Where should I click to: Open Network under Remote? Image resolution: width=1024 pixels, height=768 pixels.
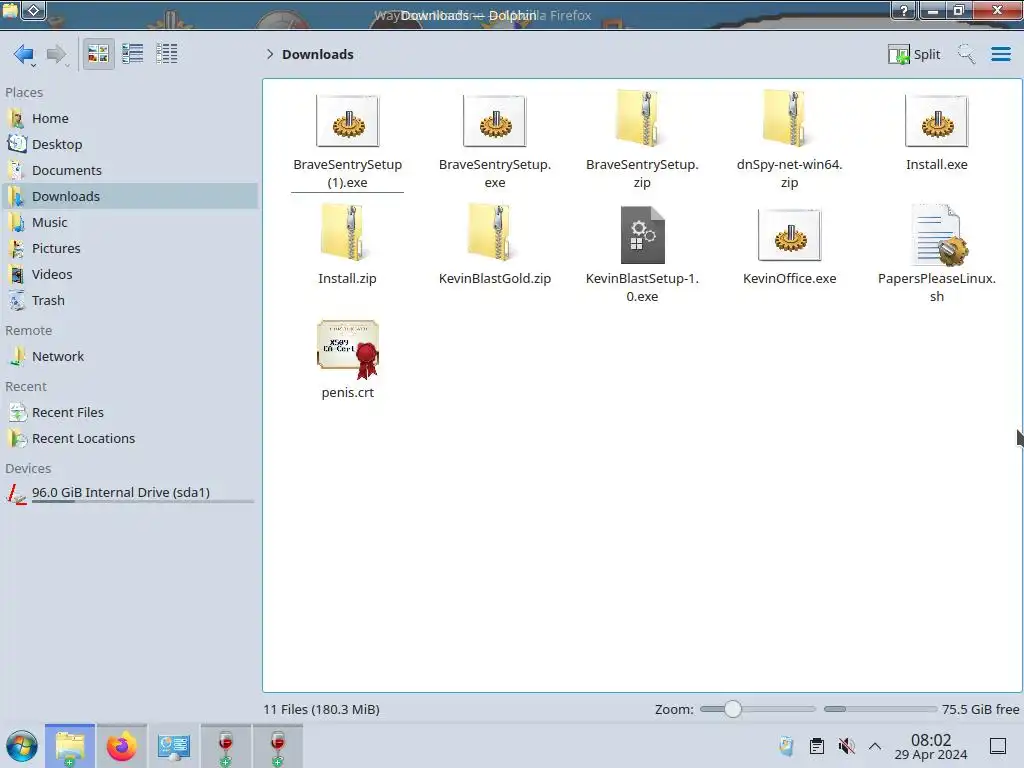pos(131,357)
